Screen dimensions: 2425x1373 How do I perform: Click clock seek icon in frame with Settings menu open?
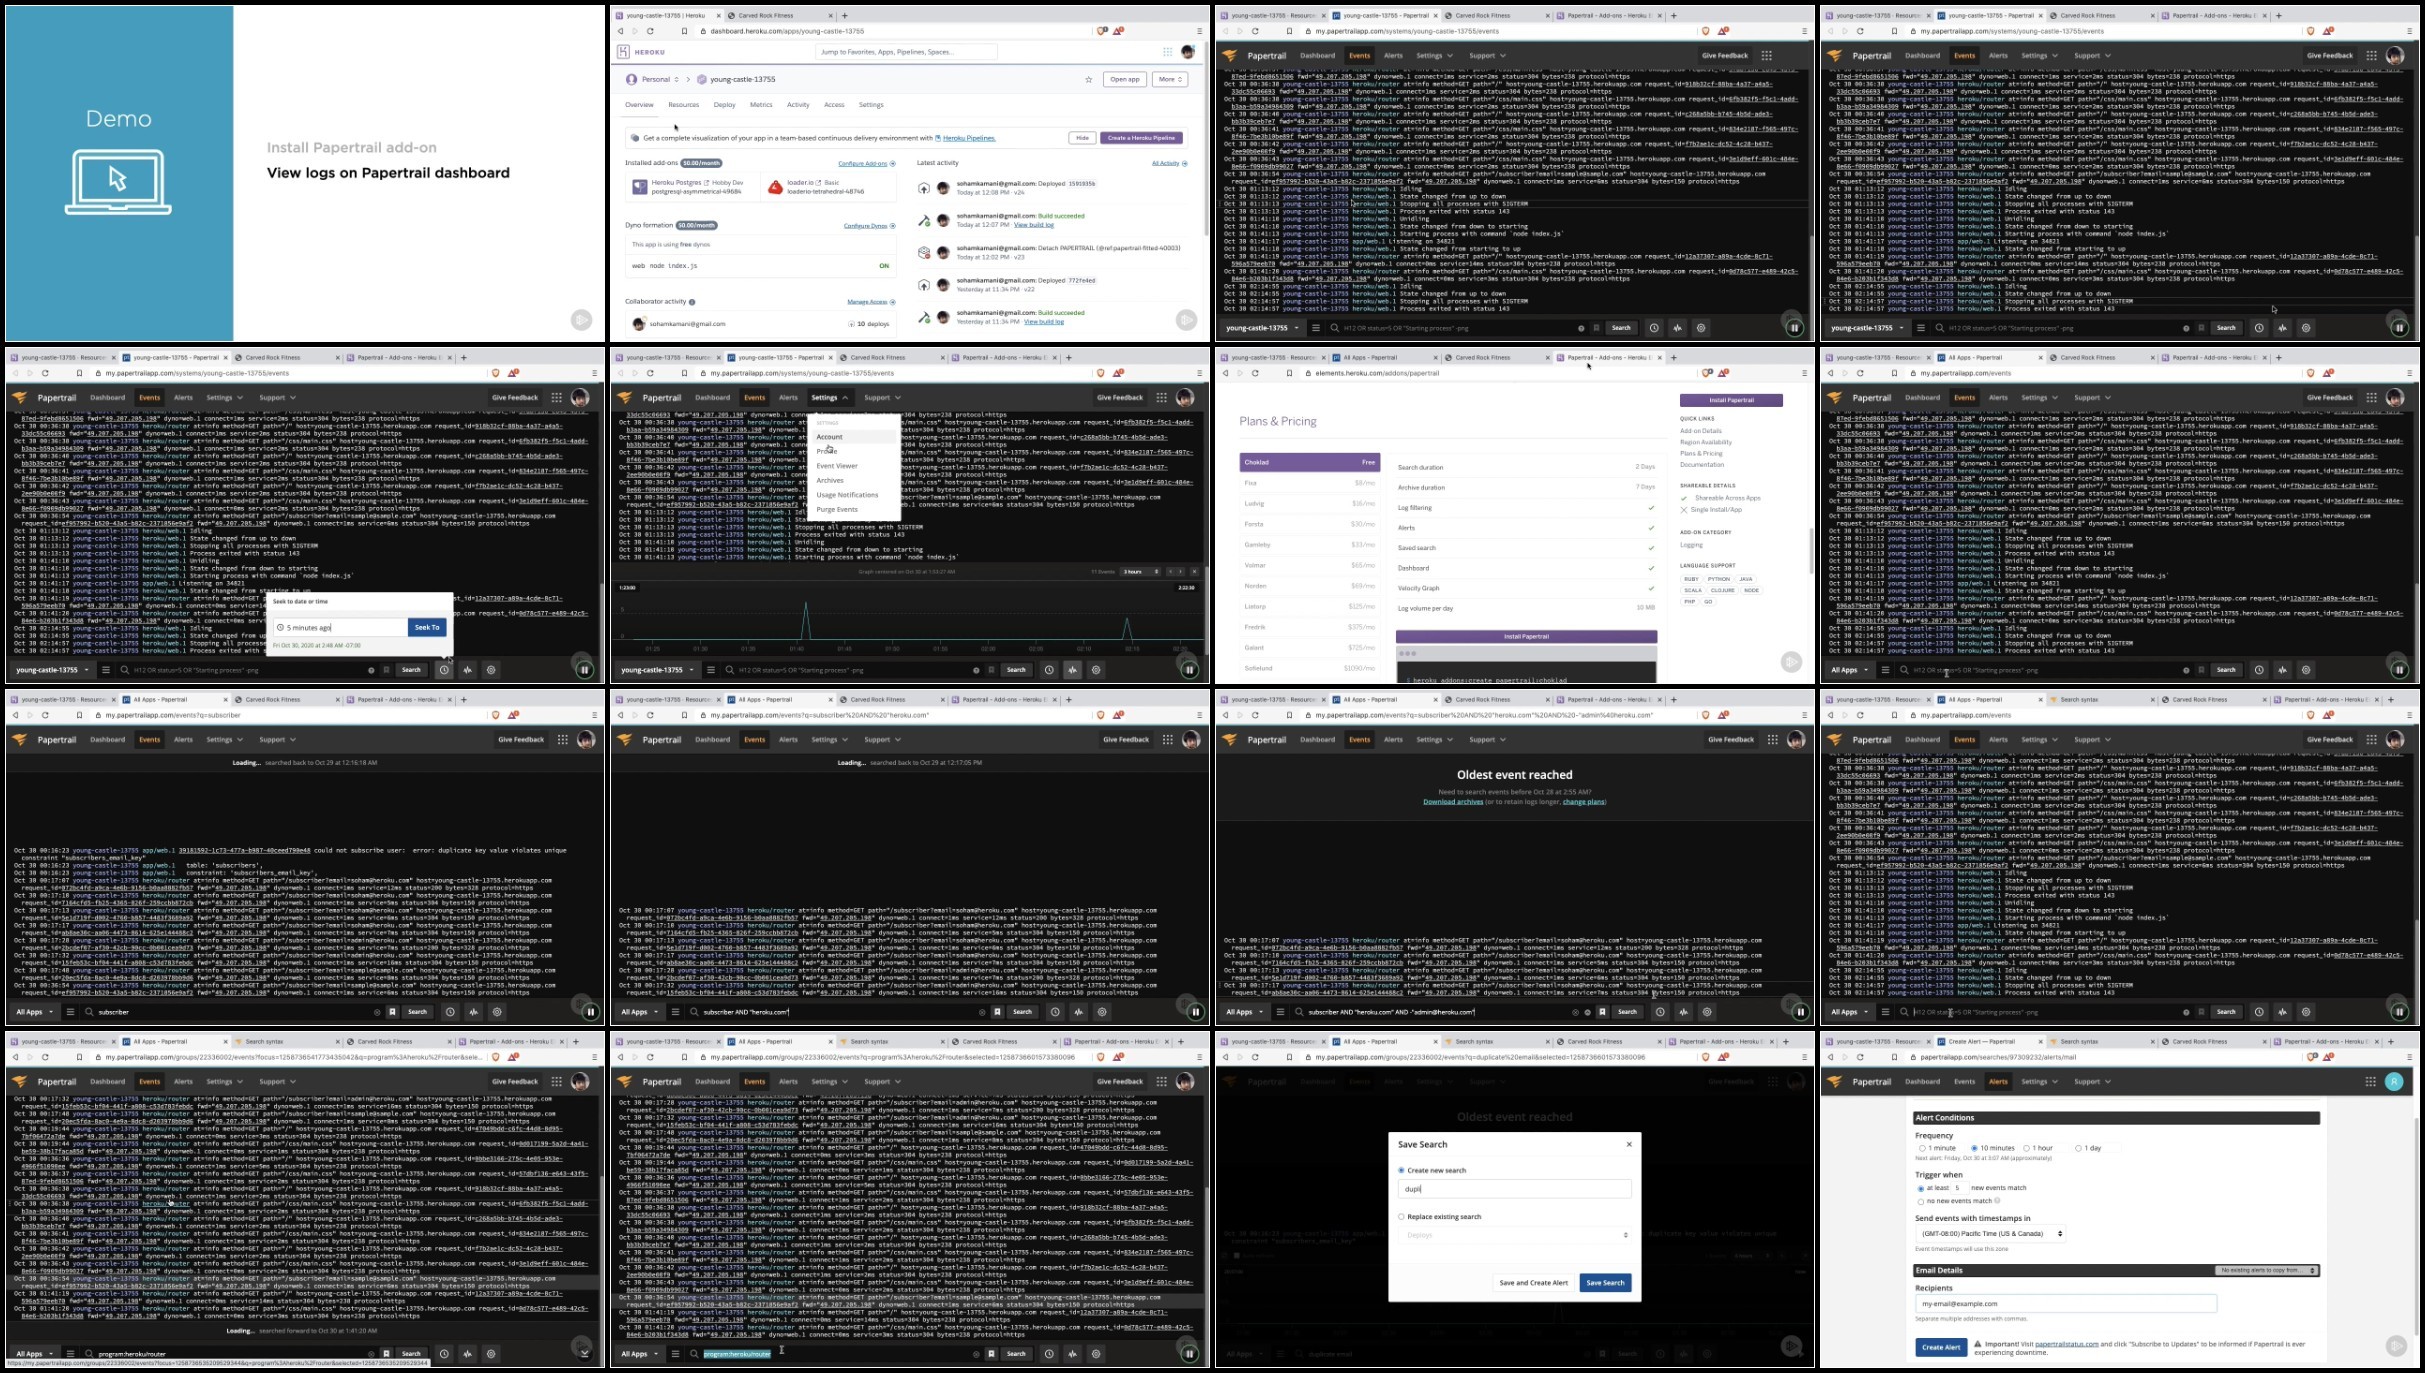click(1049, 670)
